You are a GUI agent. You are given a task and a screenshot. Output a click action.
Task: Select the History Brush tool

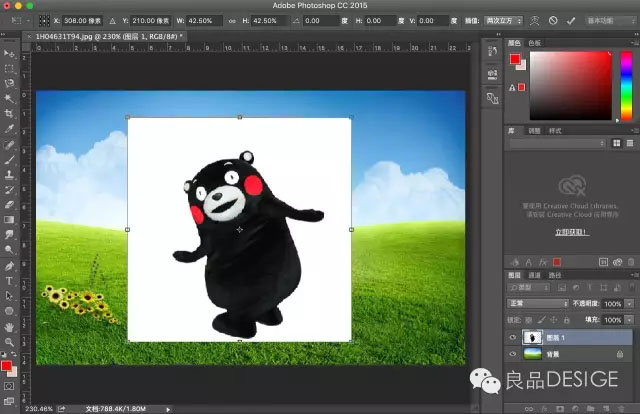(9, 190)
